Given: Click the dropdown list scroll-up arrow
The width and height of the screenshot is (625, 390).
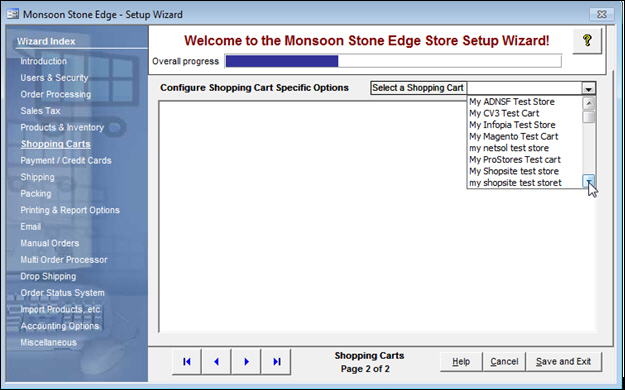Looking at the screenshot, I should pyautogui.click(x=589, y=103).
